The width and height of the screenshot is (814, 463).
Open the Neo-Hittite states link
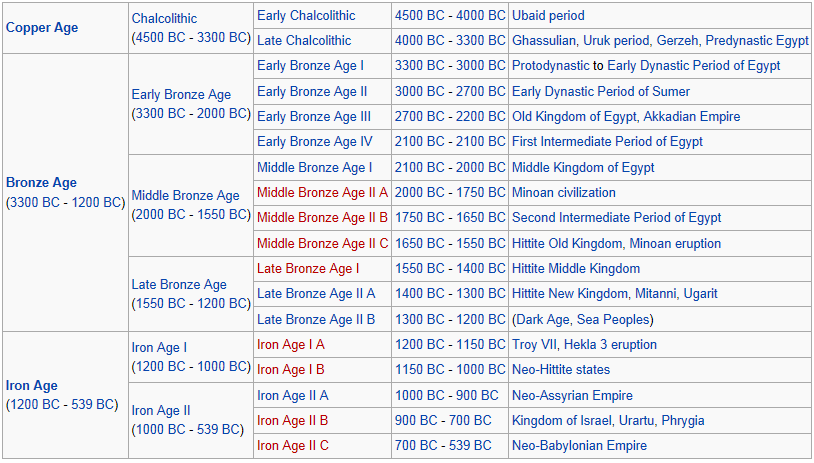(561, 370)
